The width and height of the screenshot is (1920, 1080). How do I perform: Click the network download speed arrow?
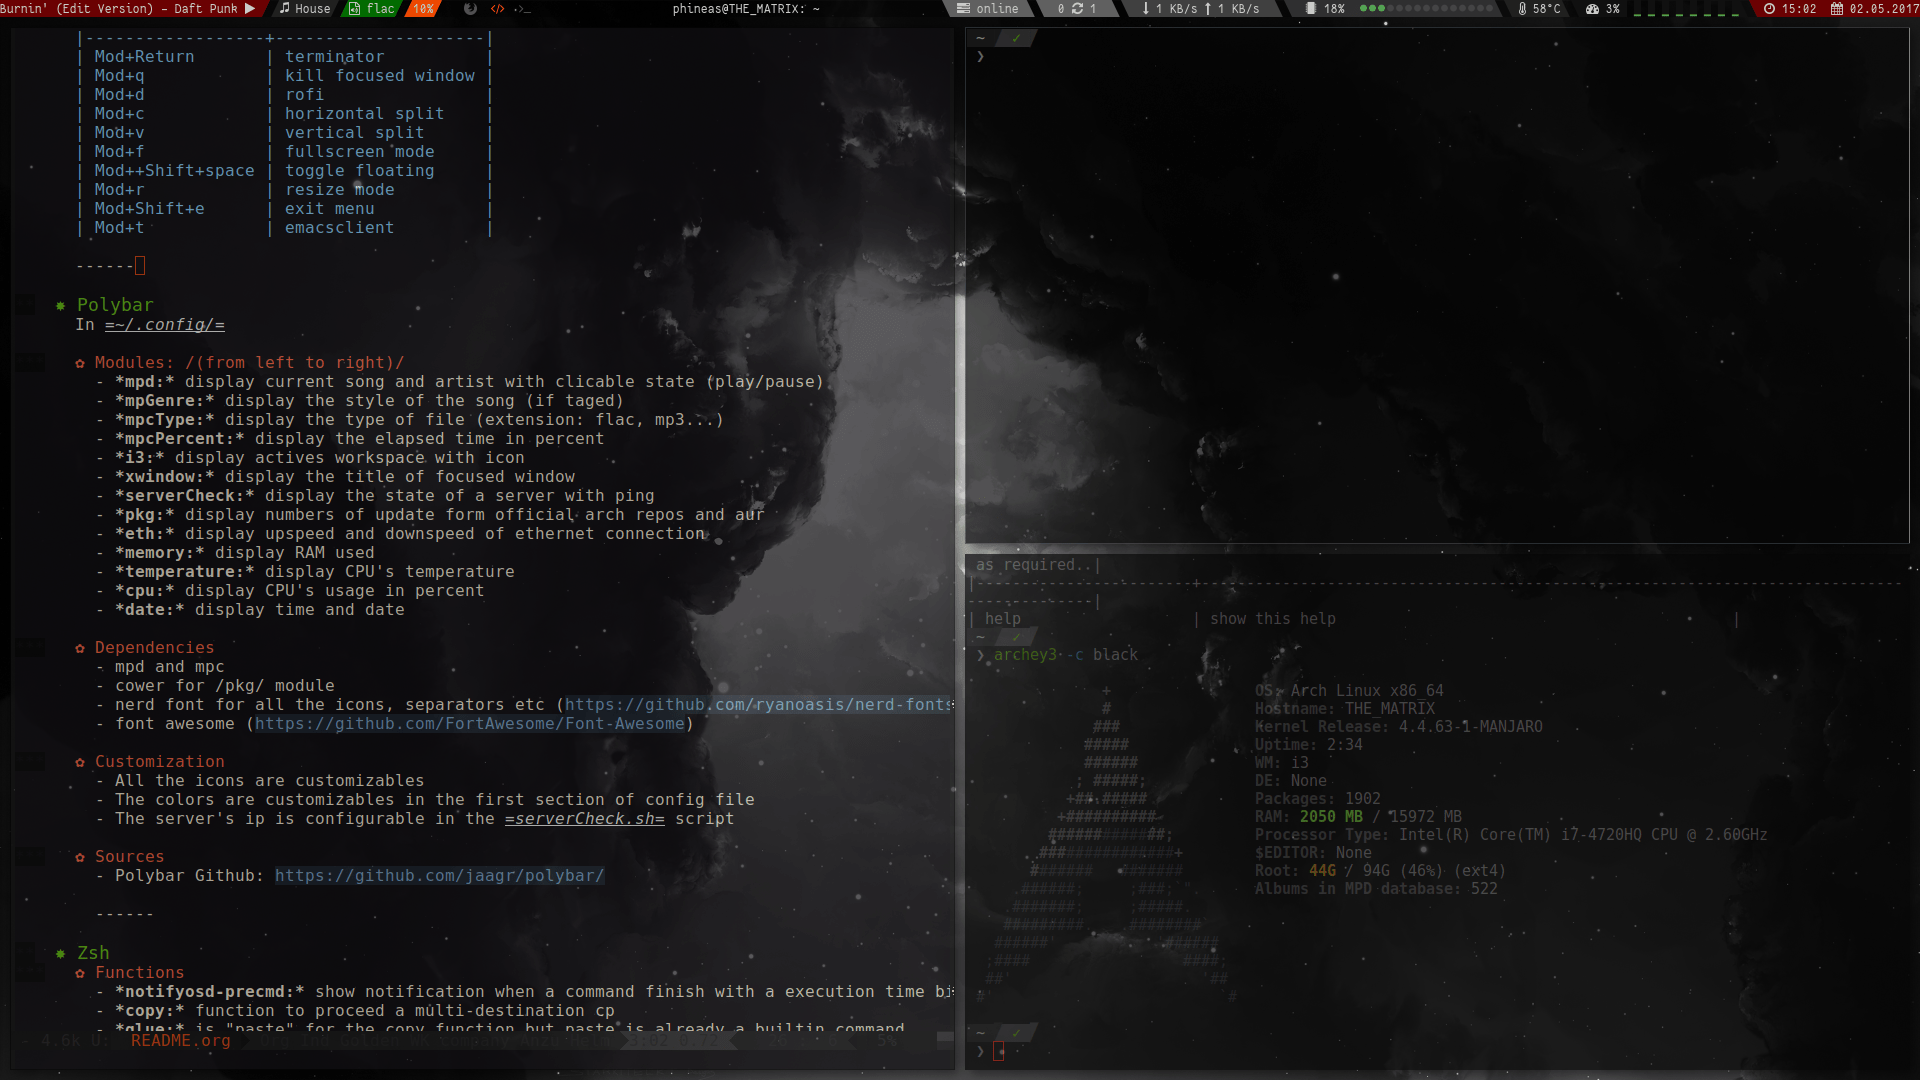[x=1146, y=8]
